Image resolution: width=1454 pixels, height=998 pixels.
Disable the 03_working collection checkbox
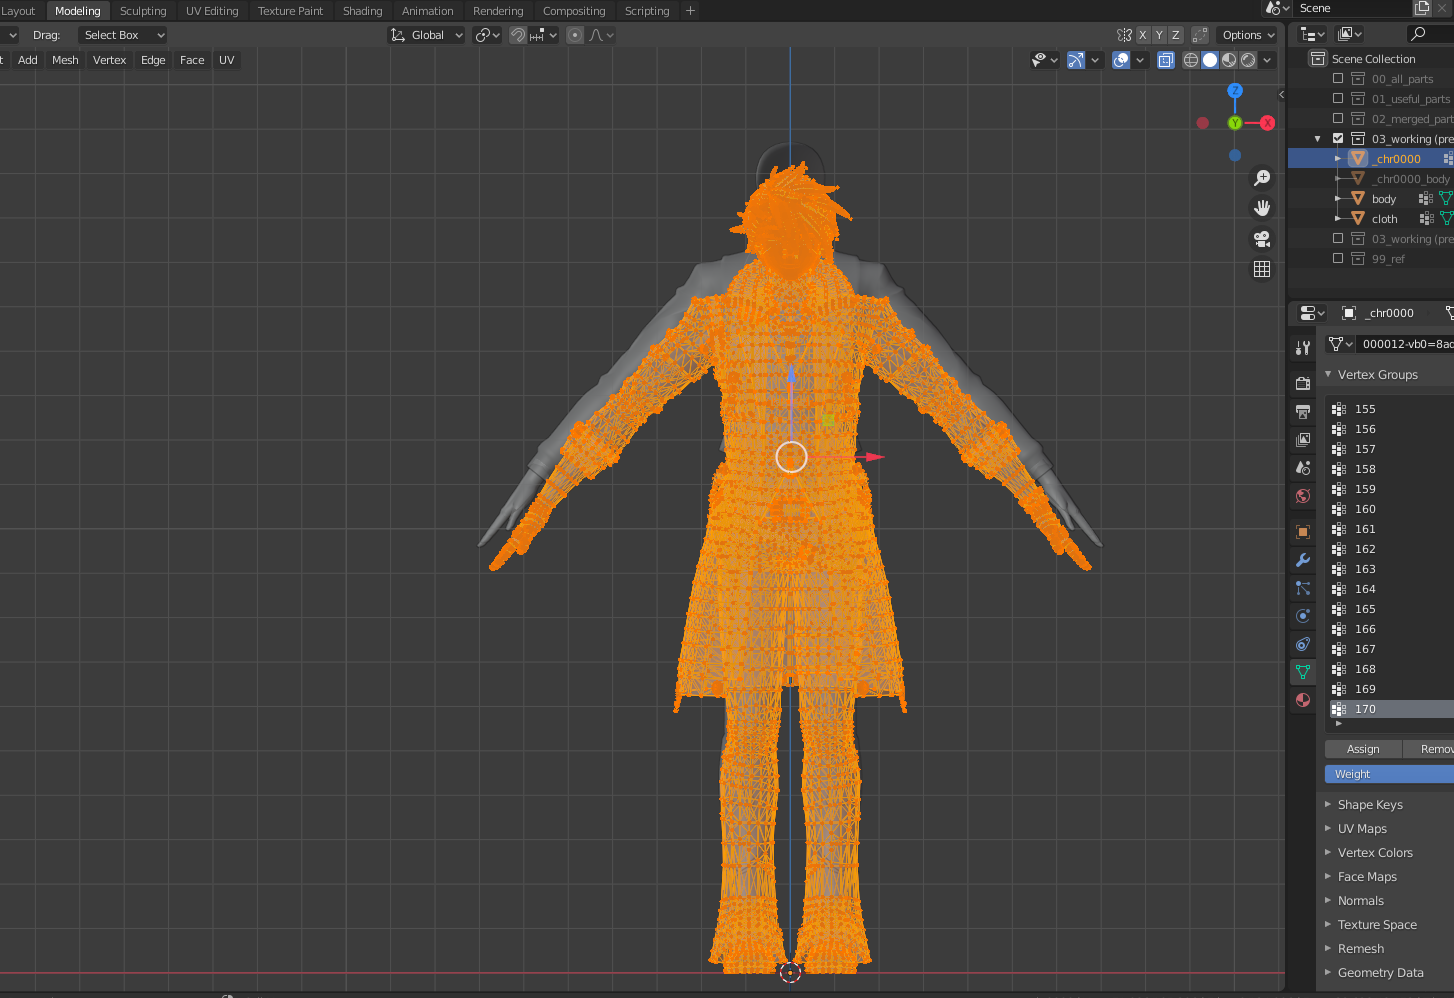pyautogui.click(x=1338, y=139)
